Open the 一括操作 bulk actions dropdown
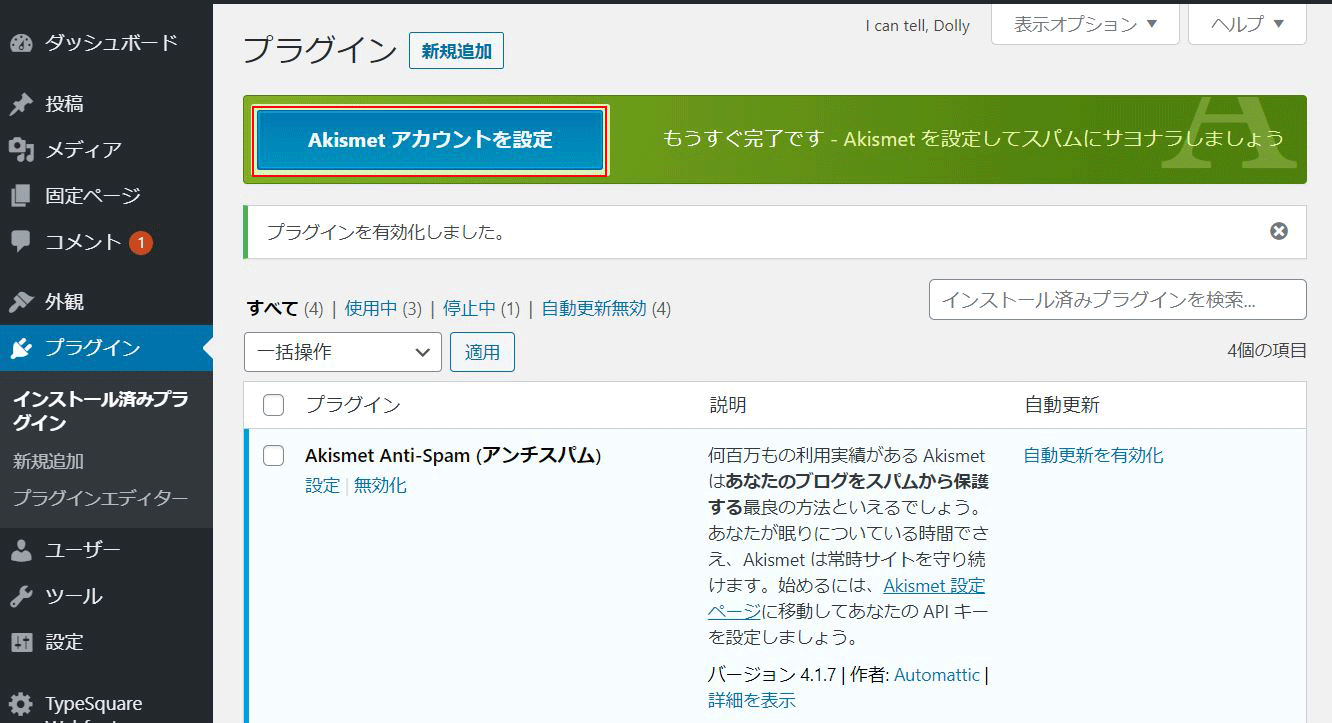The image size is (1332, 723). coord(342,352)
